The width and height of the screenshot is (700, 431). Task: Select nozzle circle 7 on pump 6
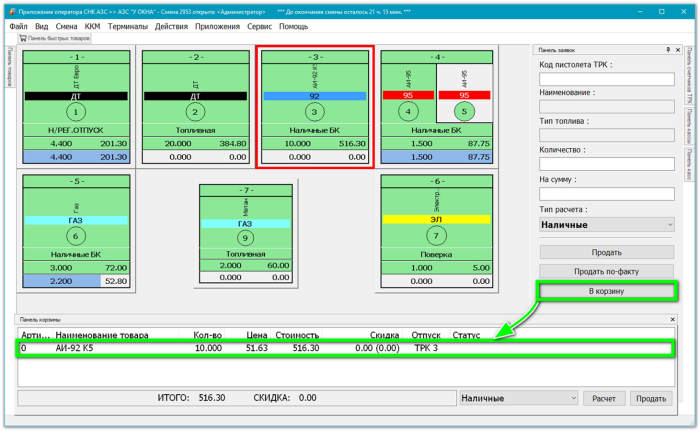(436, 236)
